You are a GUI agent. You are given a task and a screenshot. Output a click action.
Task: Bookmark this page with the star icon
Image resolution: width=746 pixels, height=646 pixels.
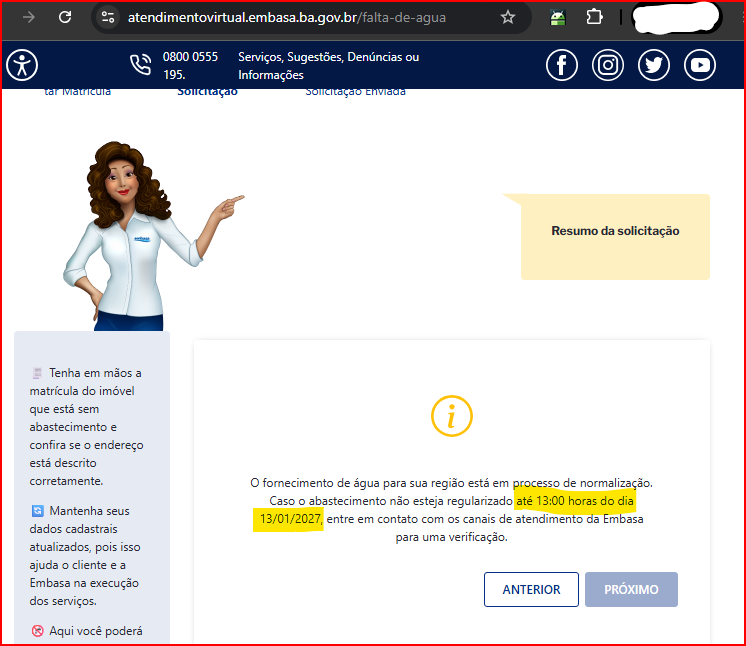tap(508, 18)
